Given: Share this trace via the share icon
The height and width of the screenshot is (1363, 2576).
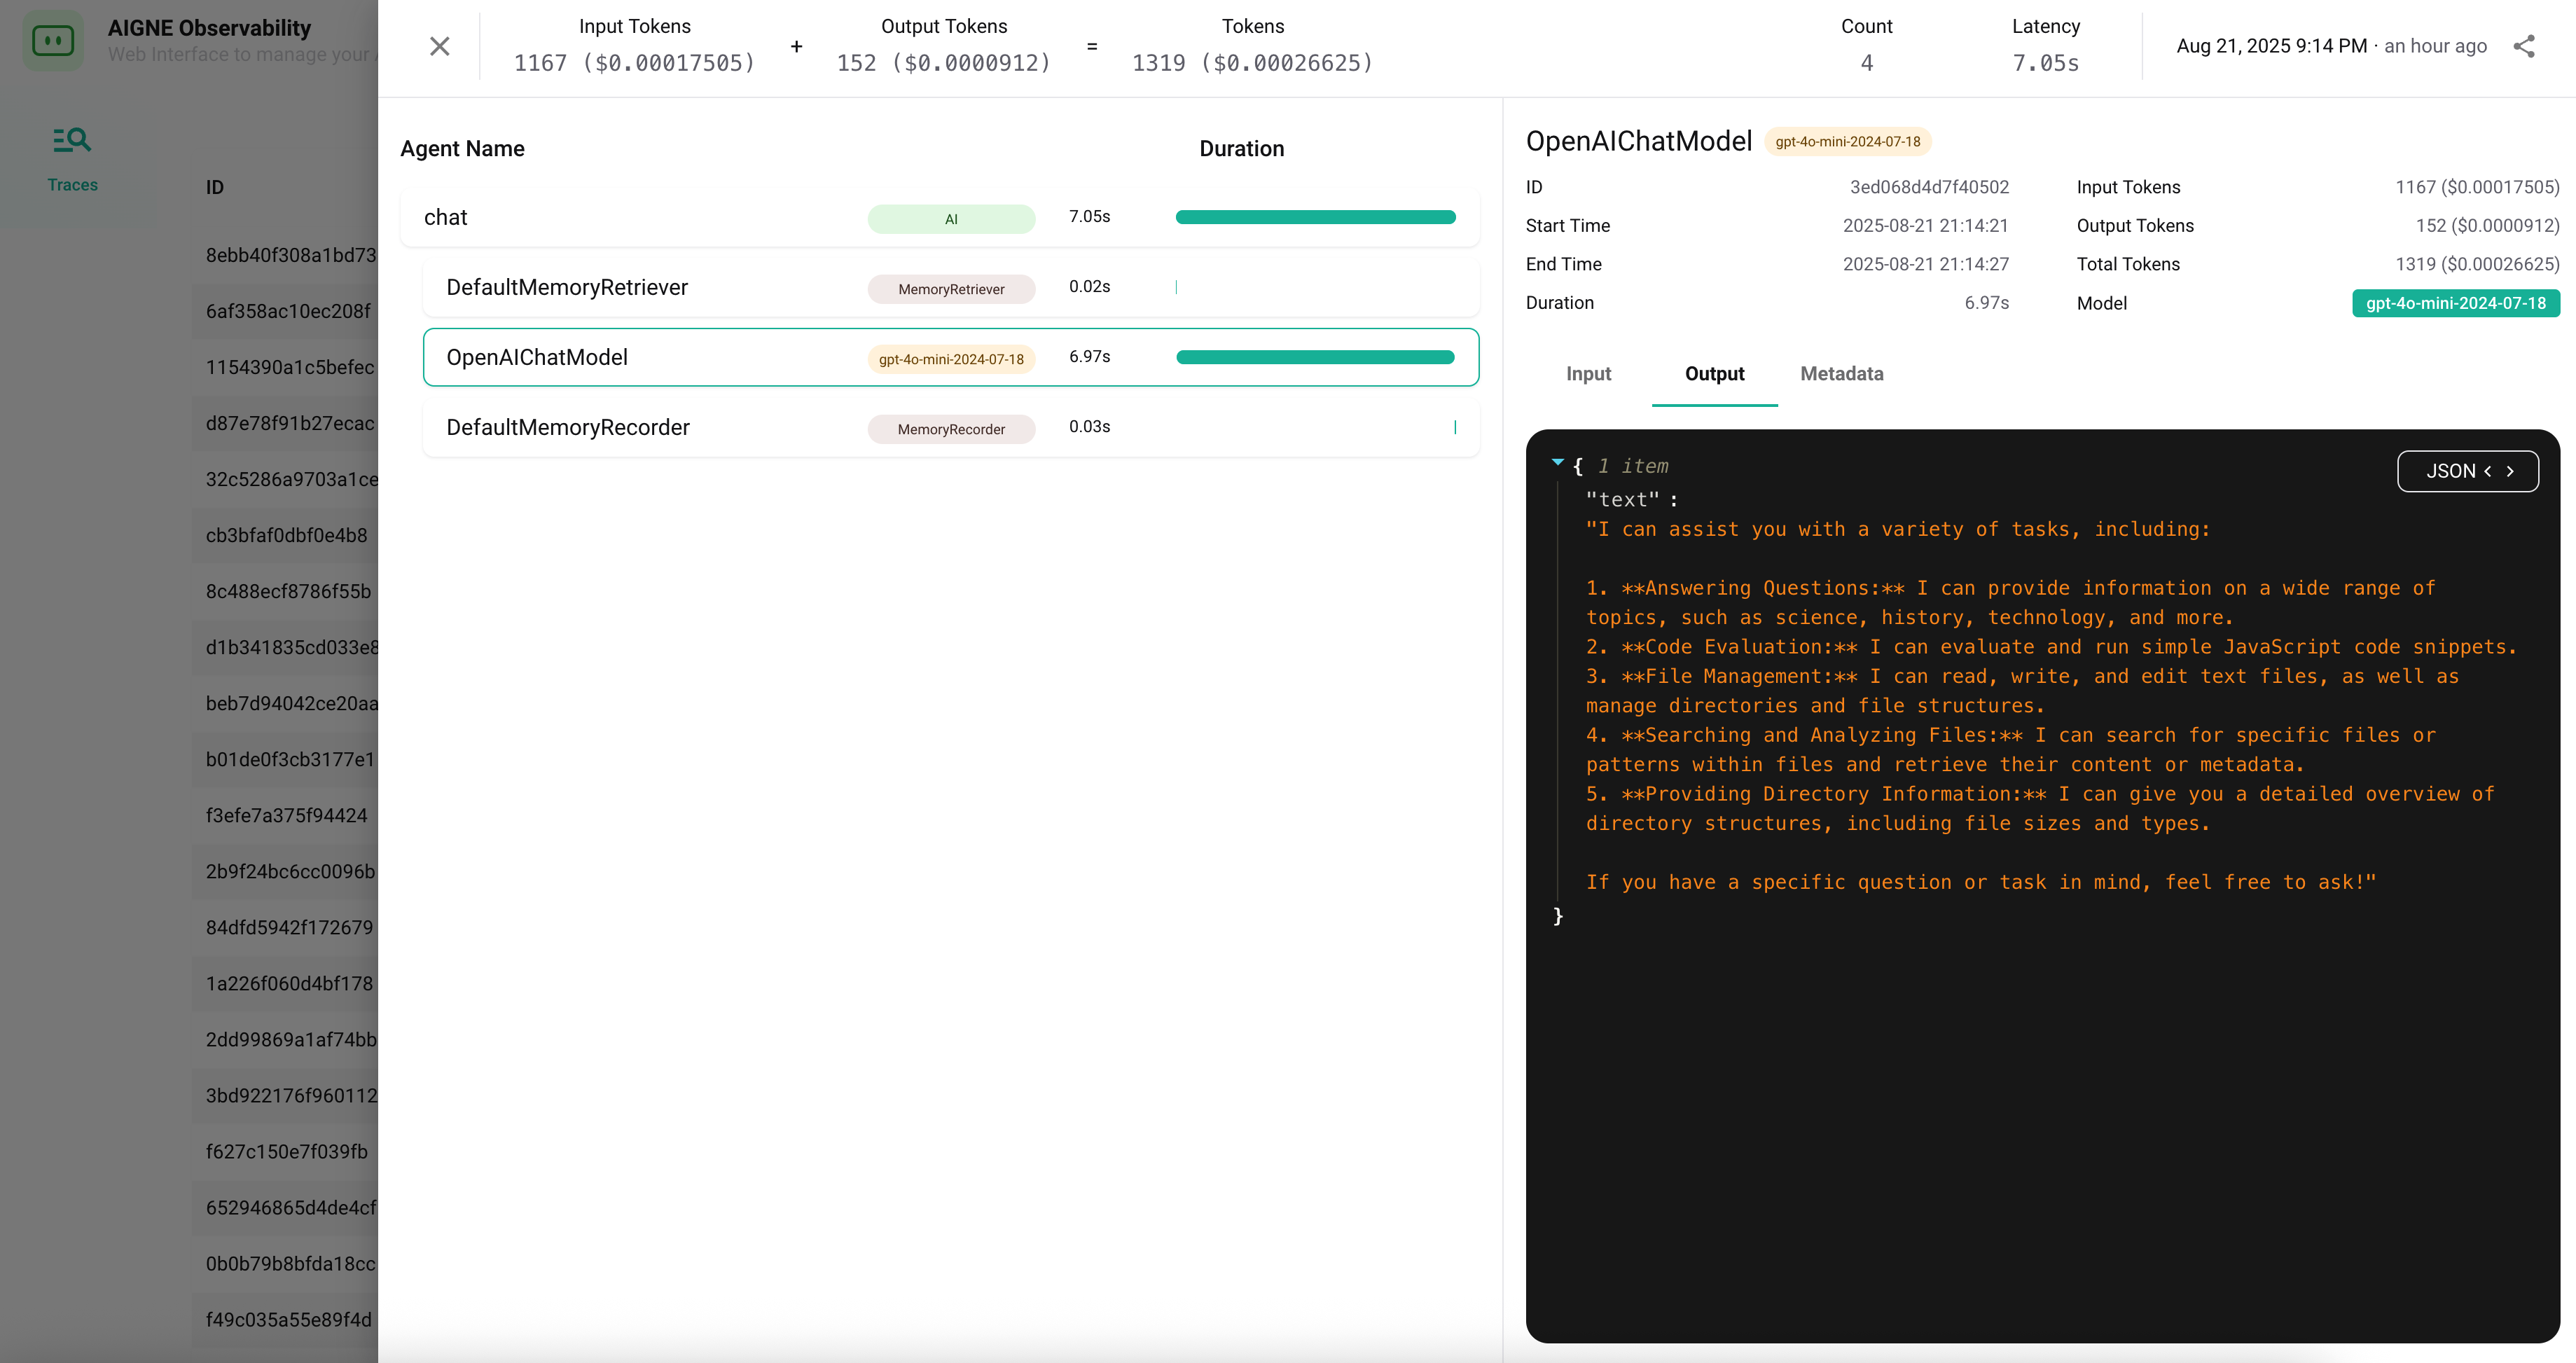Looking at the screenshot, I should pyautogui.click(x=2524, y=46).
